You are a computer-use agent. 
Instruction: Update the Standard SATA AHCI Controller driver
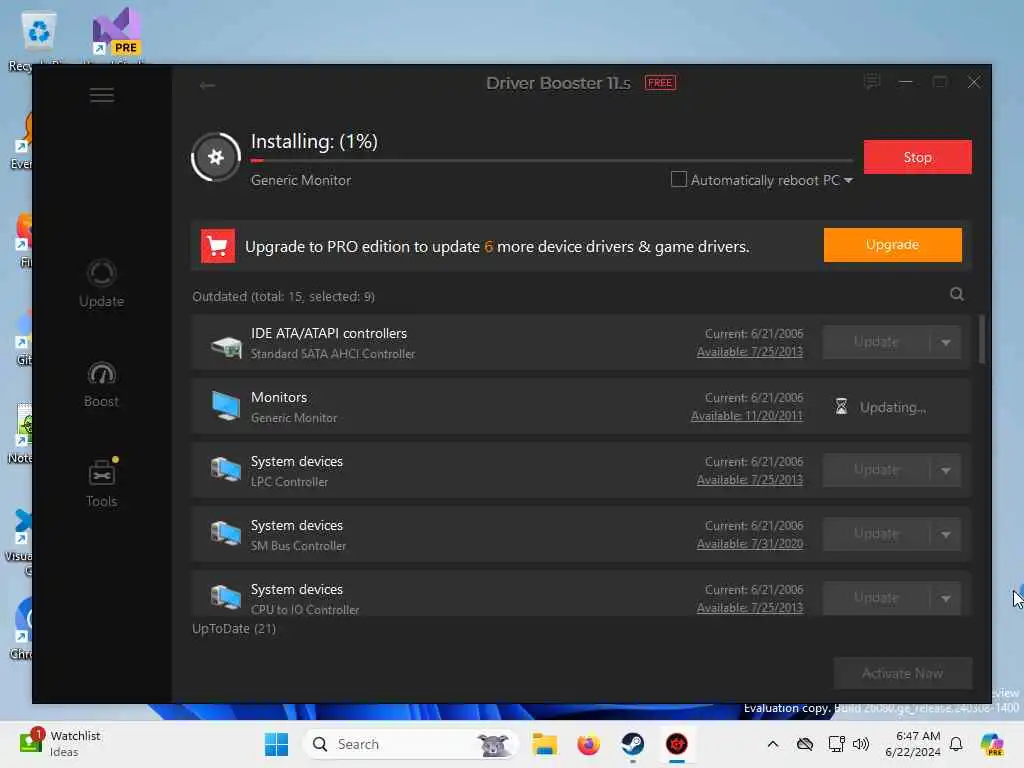pyautogui.click(x=876, y=342)
